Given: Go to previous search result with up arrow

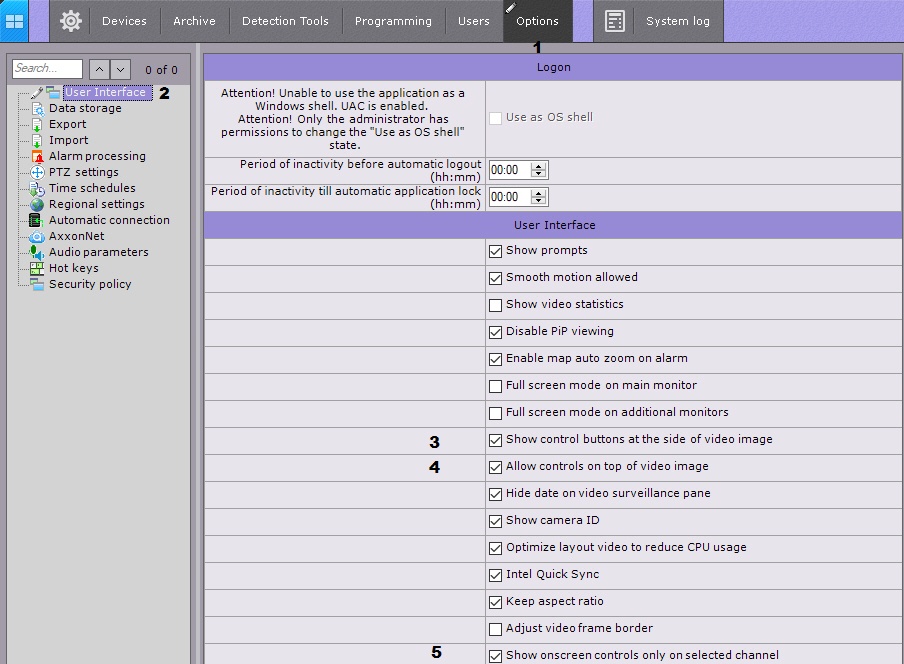Looking at the screenshot, I should click(x=99, y=69).
